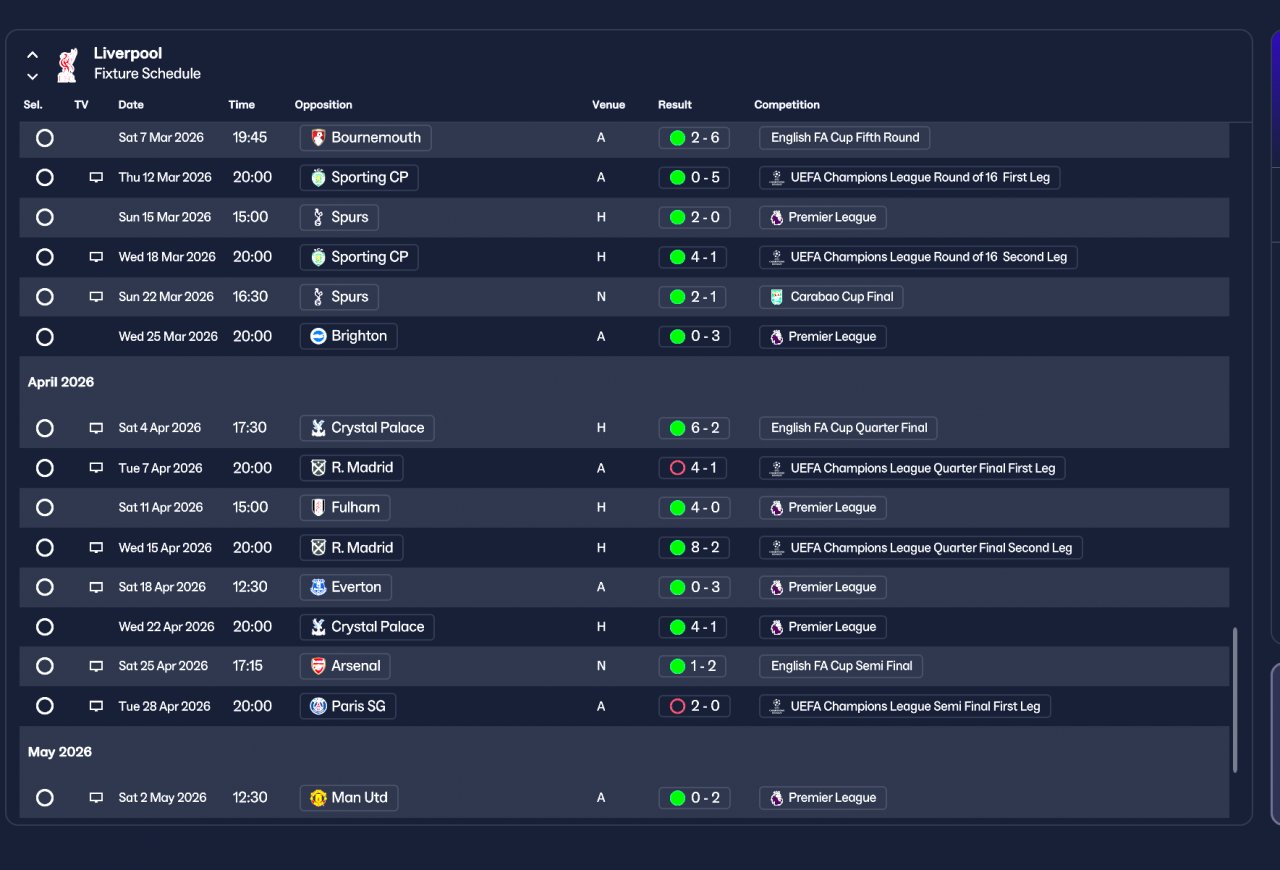Click the Fulham club badge
Image resolution: width=1280 pixels, height=870 pixels.
318,507
